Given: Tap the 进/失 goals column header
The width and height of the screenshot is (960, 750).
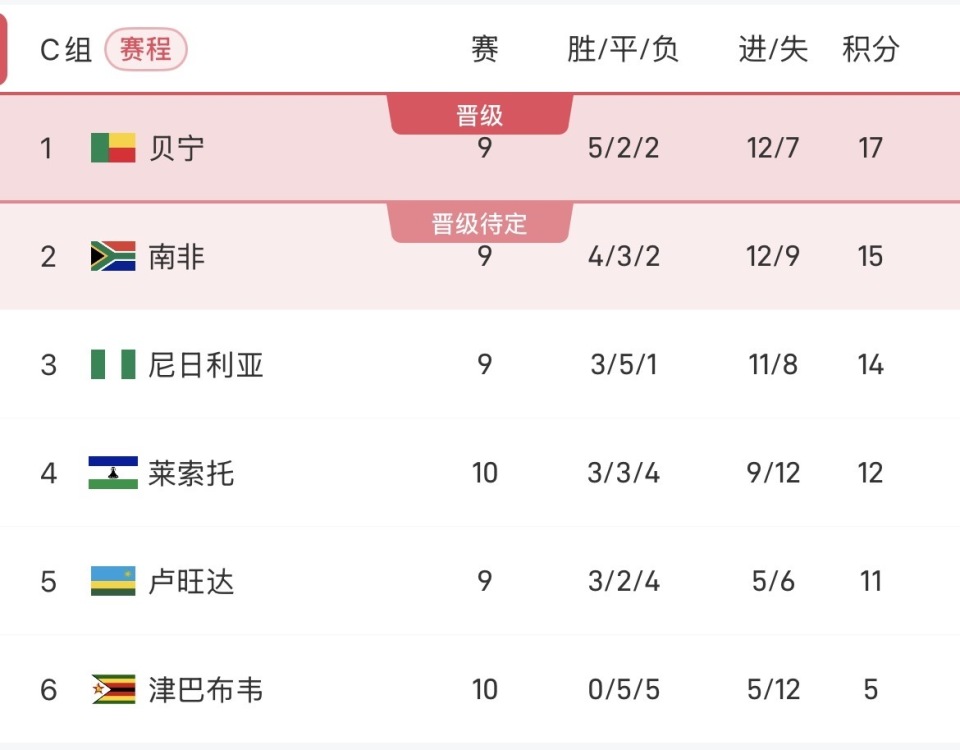Looking at the screenshot, I should pos(773,49).
